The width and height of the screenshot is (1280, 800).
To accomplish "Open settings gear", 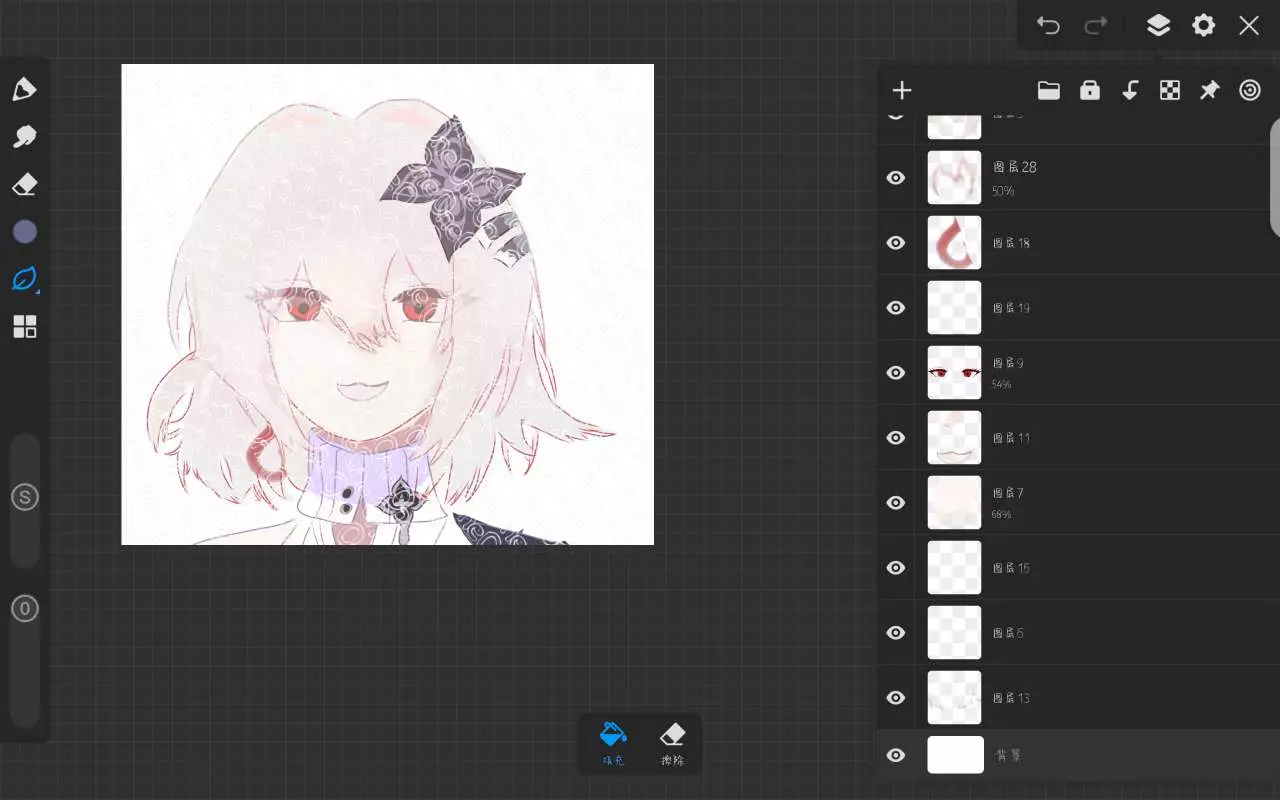I will click(1204, 25).
